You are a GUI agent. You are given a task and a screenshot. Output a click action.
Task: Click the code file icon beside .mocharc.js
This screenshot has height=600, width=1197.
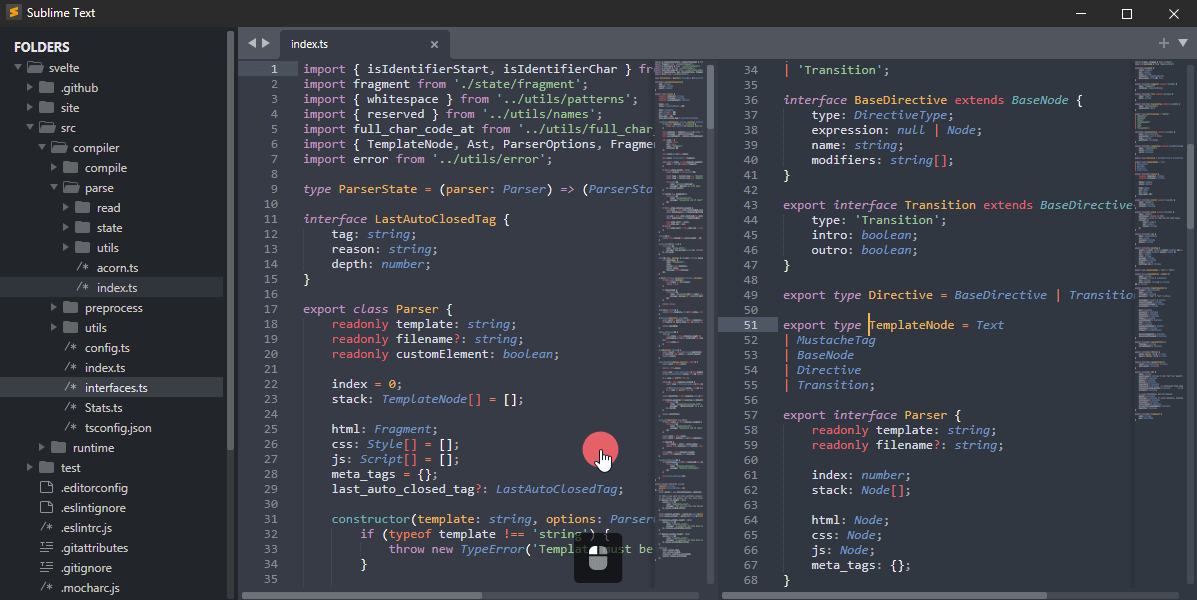47,587
